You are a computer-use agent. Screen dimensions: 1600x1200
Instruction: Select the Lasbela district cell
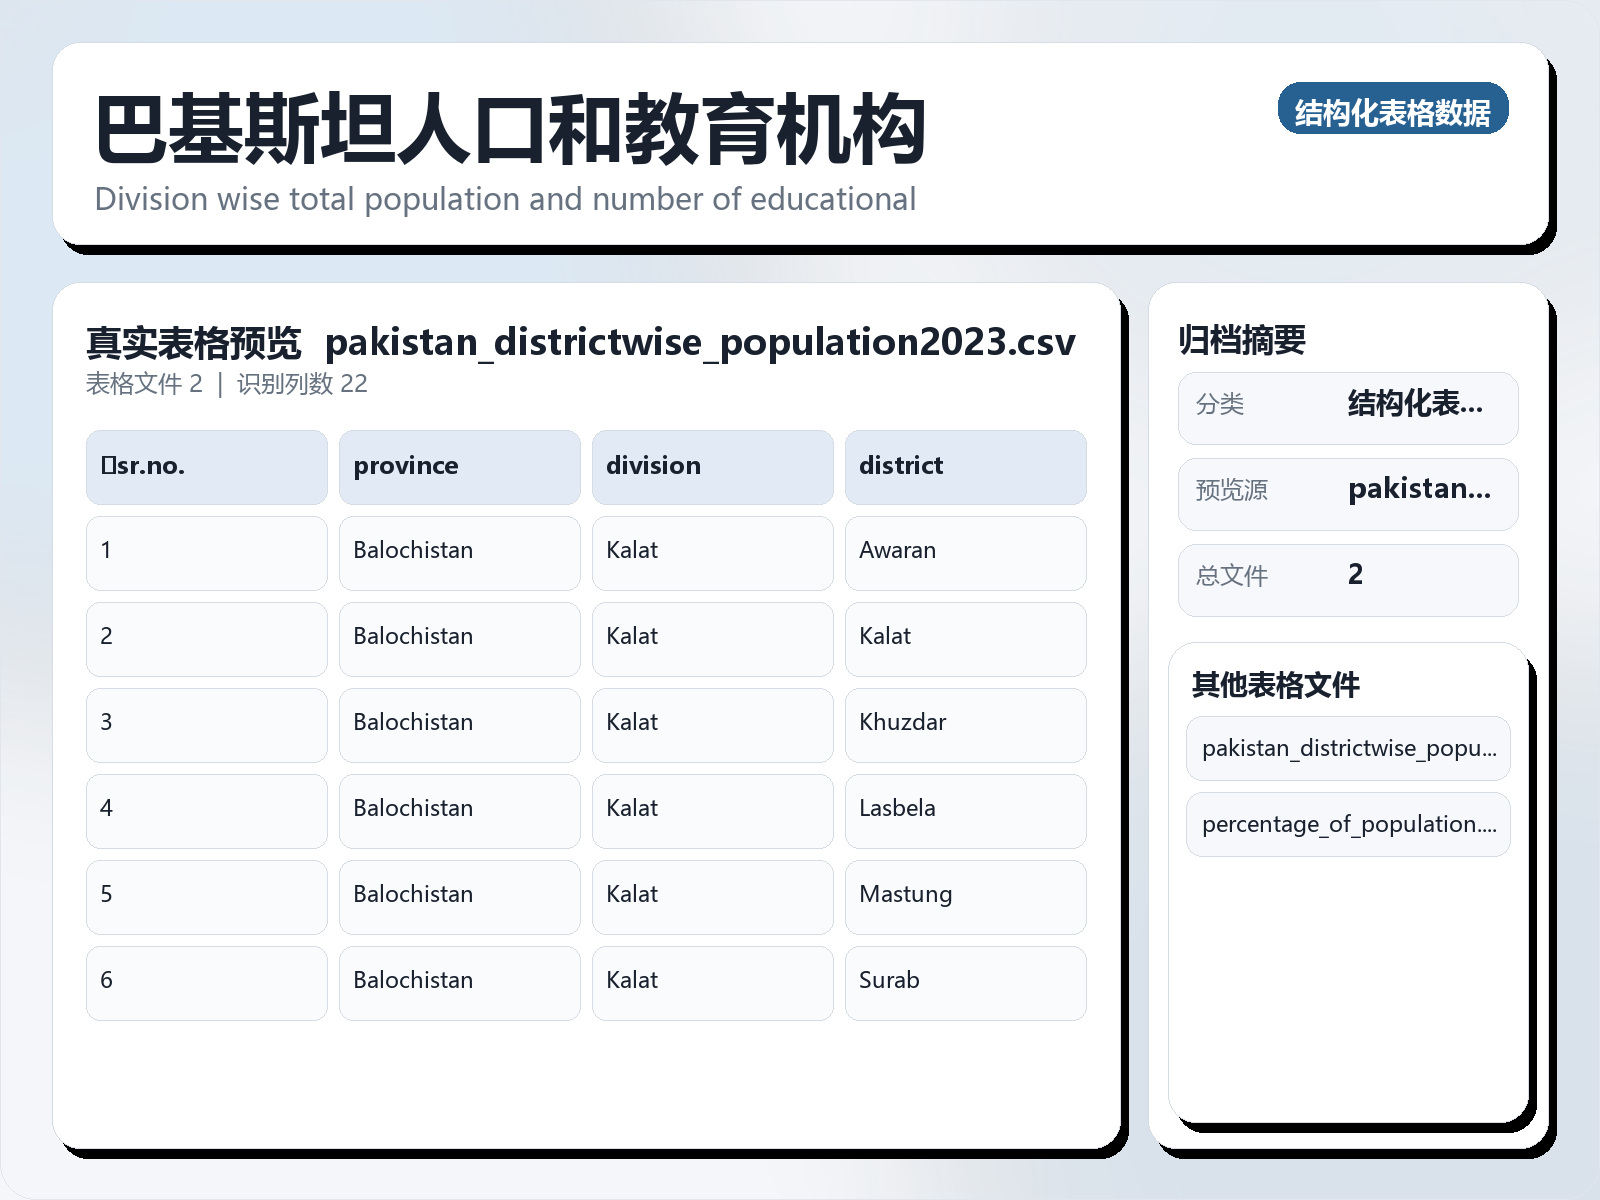point(965,810)
